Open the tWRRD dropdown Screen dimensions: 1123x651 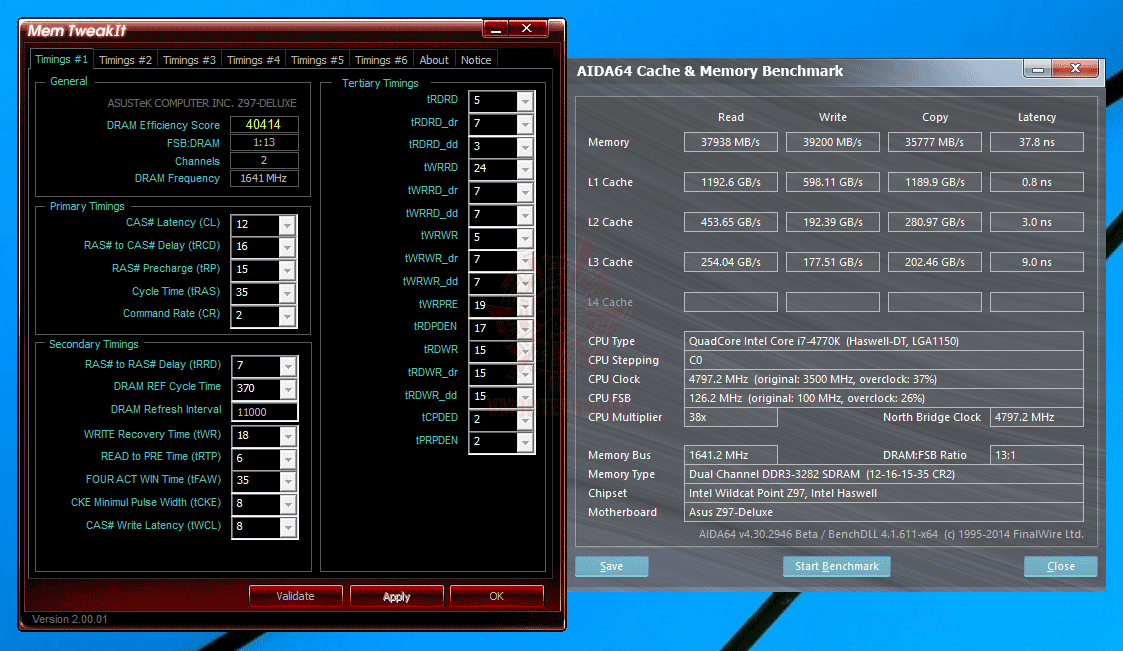[x=525, y=169]
